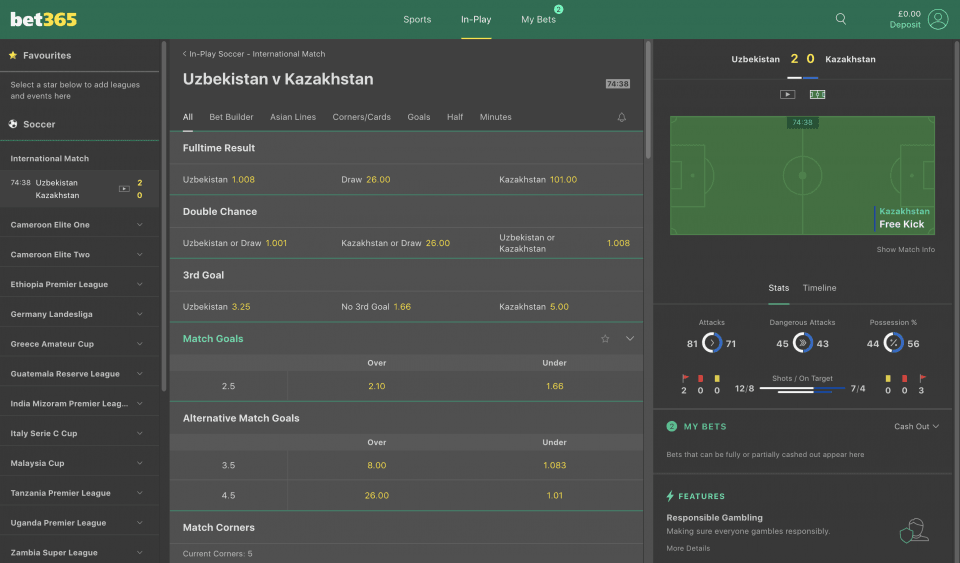This screenshot has width=960, height=563.
Task: Expand India Mizoram Premier League
Action: (80, 404)
